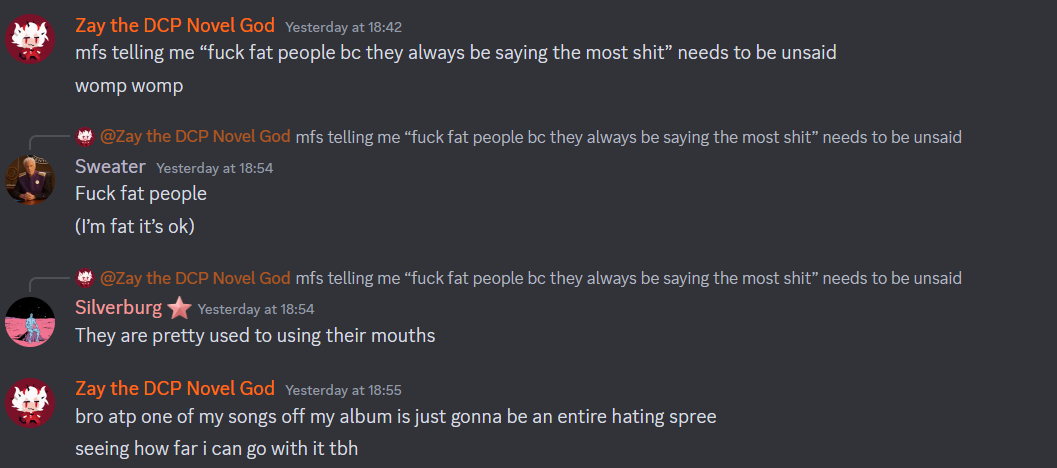Click the "womp womp" message
1057x468 pixels.
click(x=129, y=85)
